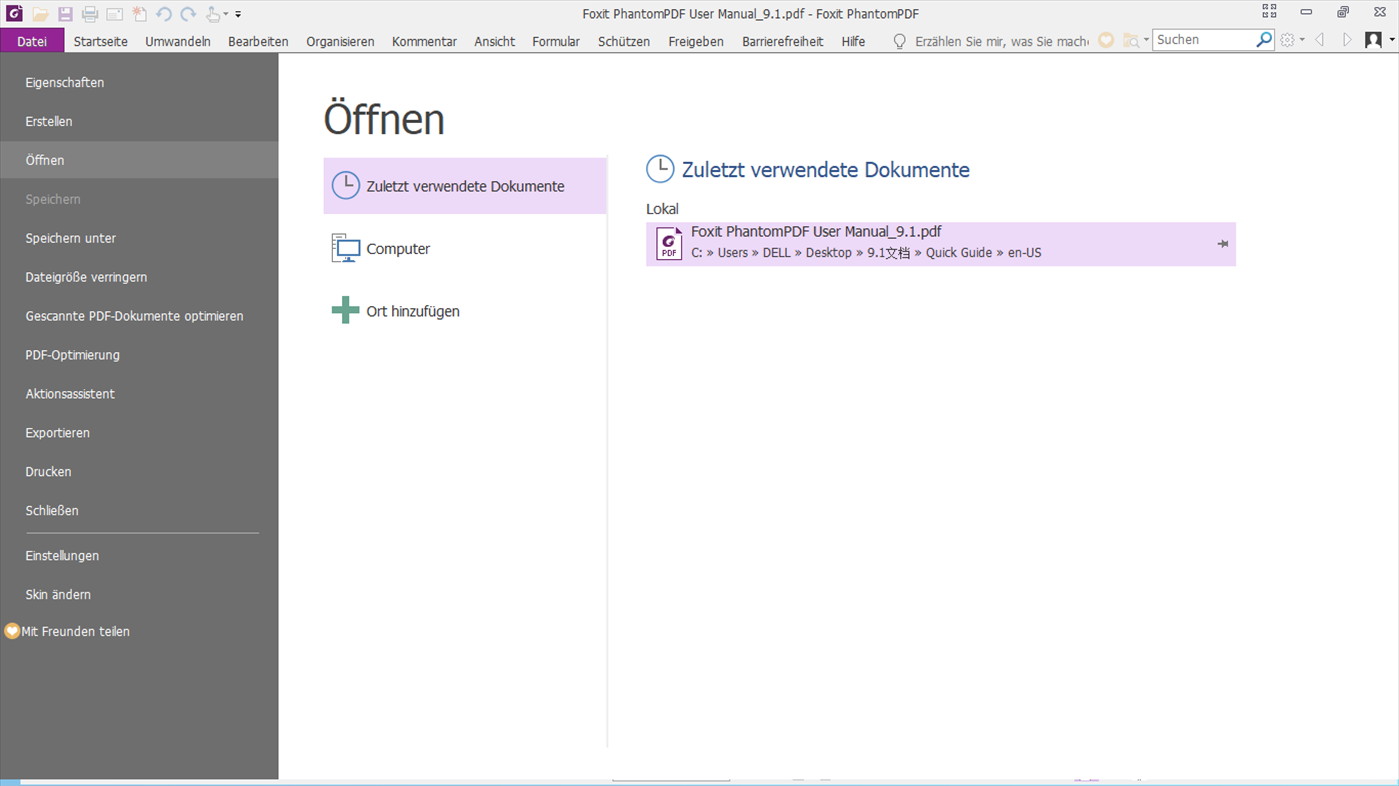Open the customize quick access toolbar dropdown
Screen dimensions: 1399x786
click(238, 14)
